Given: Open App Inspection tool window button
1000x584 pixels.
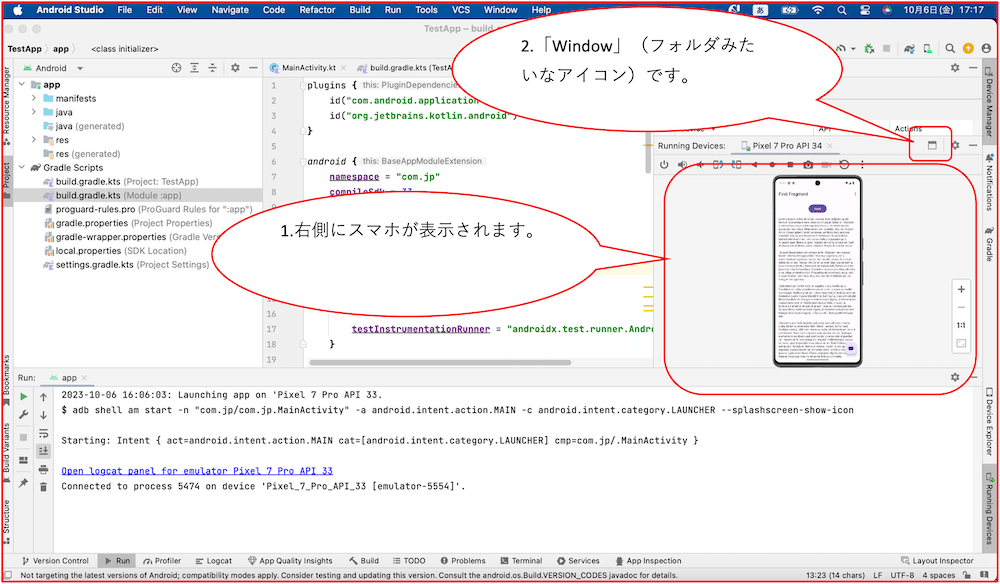Looking at the screenshot, I should pos(649,561).
